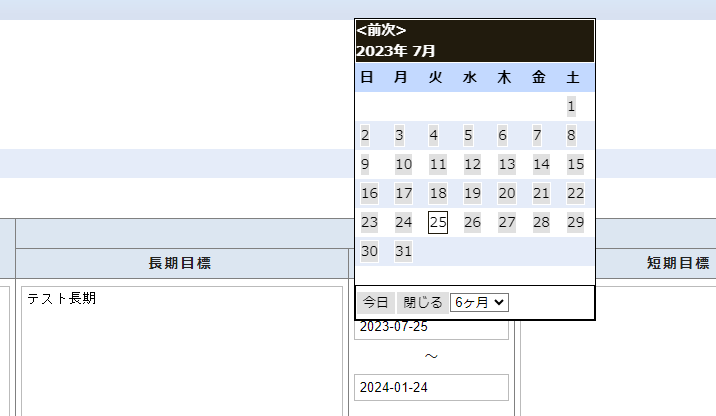
Task: Focus the end date field 2024-01-24
Action: tap(431, 388)
